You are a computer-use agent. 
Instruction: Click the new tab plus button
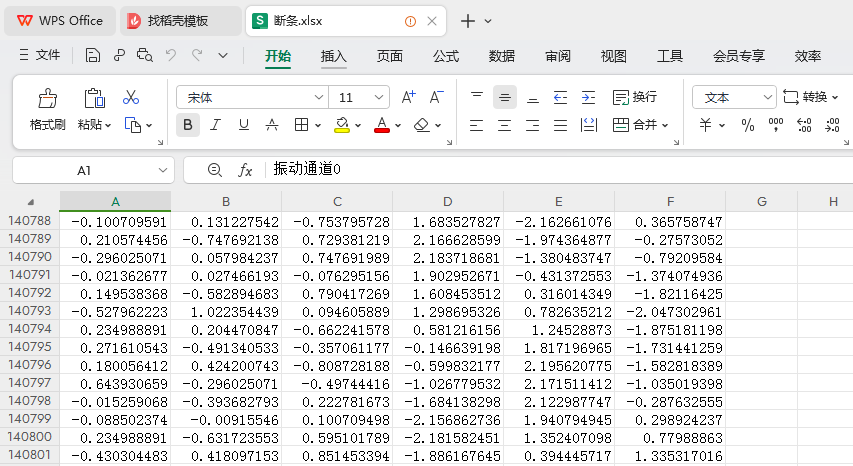tap(468, 21)
